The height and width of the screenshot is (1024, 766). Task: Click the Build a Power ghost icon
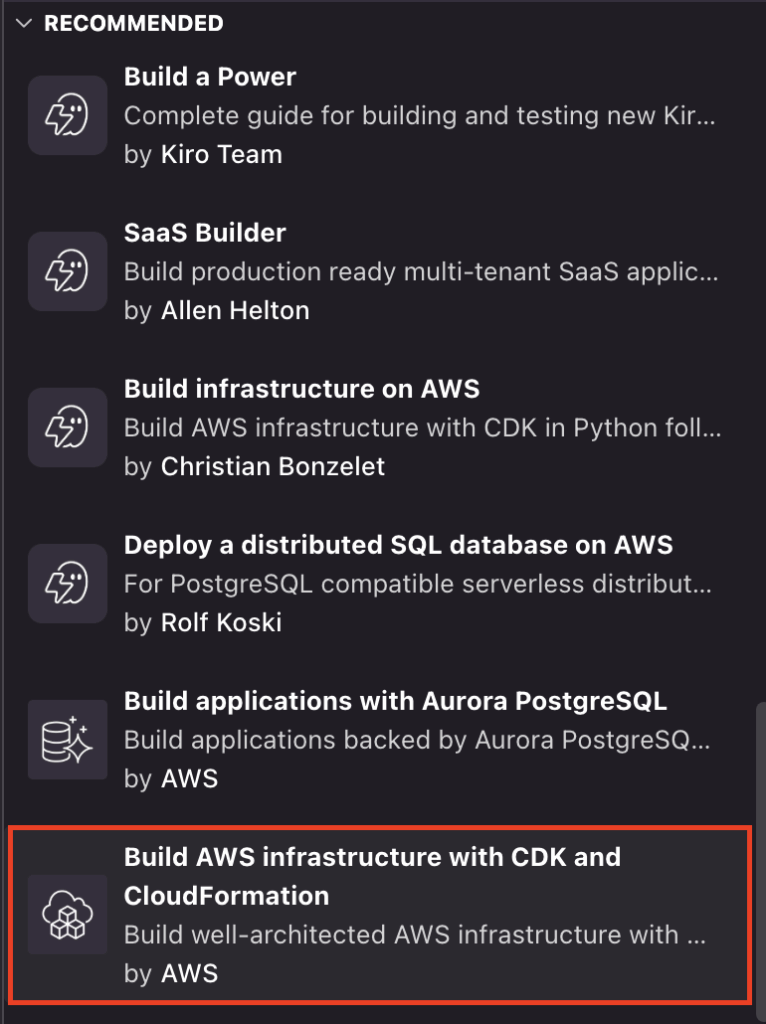coord(68,115)
